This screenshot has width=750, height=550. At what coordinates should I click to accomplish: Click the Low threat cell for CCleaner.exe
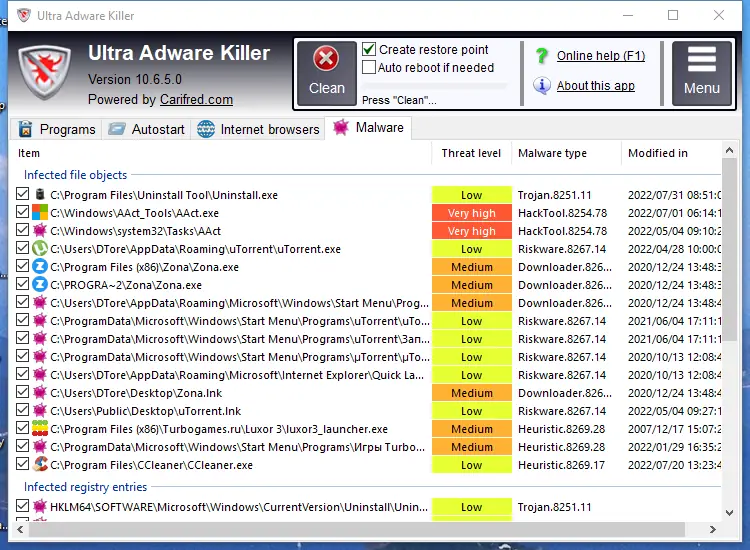(472, 465)
